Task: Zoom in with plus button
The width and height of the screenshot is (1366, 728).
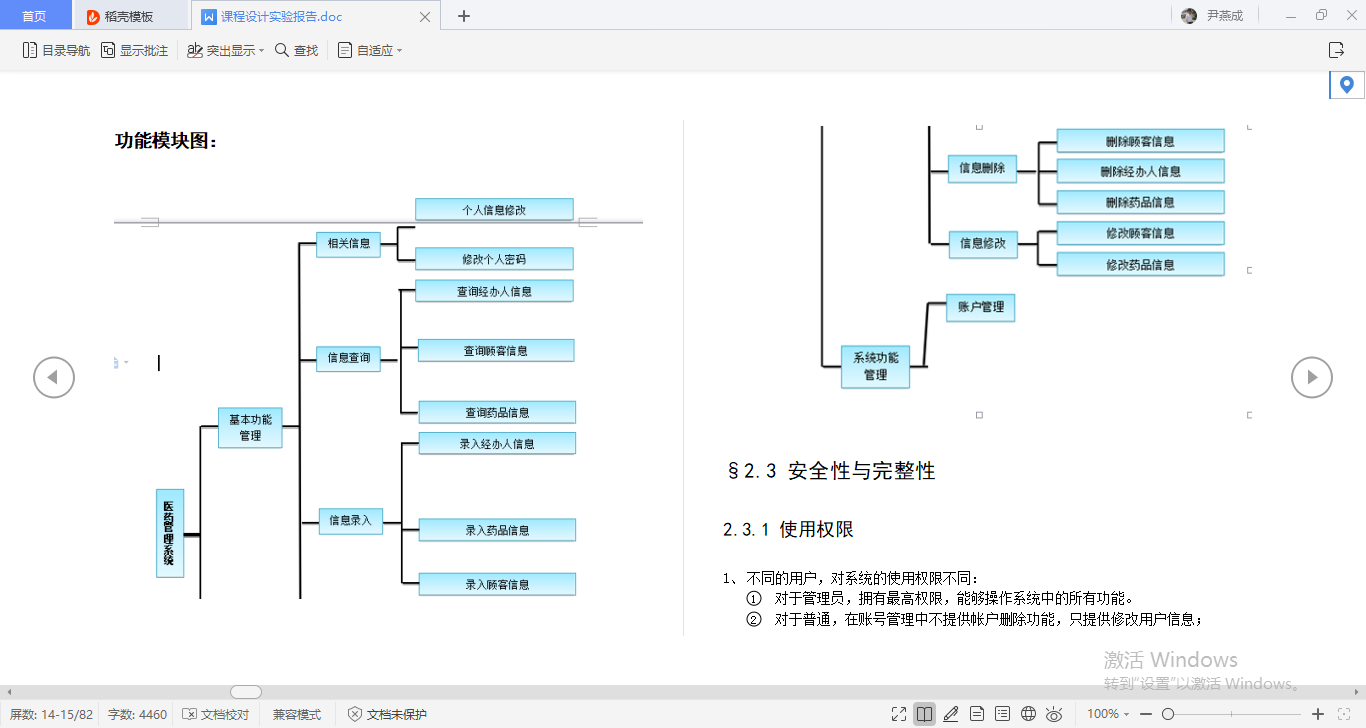Action: (x=1318, y=714)
